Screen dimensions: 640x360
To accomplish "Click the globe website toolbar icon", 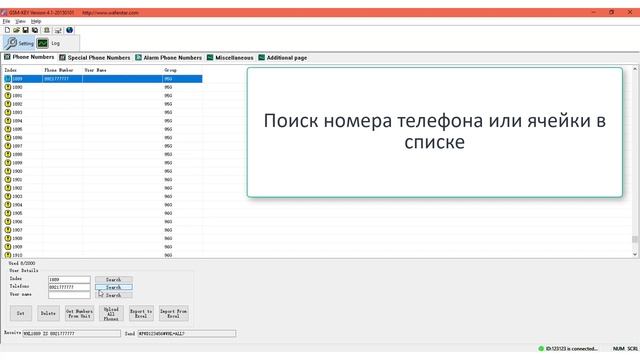I will tap(70, 30).
